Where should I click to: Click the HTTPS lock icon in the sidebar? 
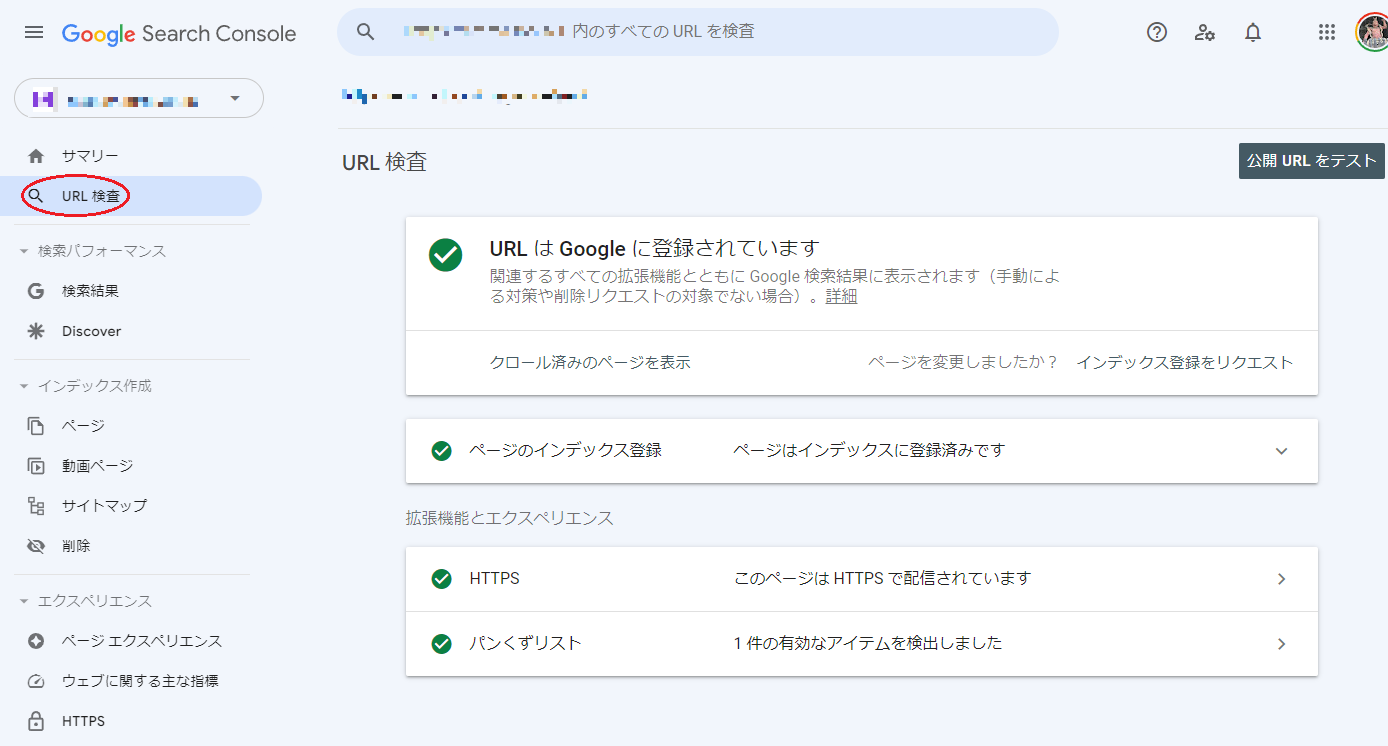point(35,720)
